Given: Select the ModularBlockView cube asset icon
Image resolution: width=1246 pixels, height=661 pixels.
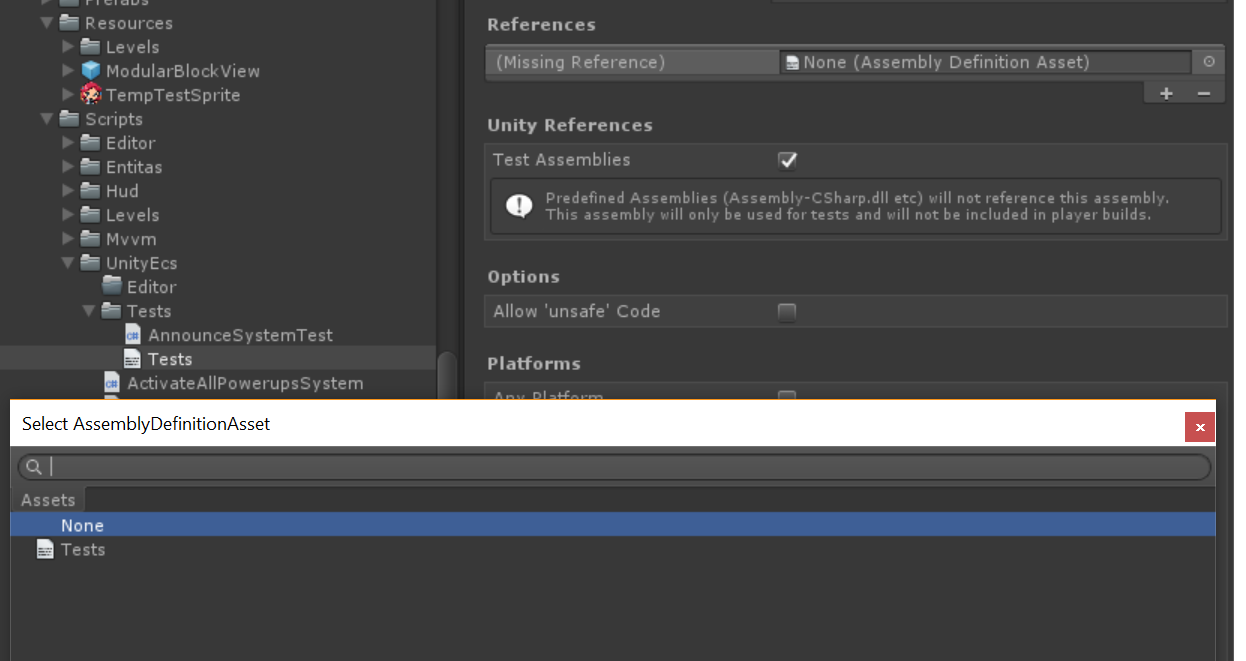Looking at the screenshot, I should (x=91, y=70).
